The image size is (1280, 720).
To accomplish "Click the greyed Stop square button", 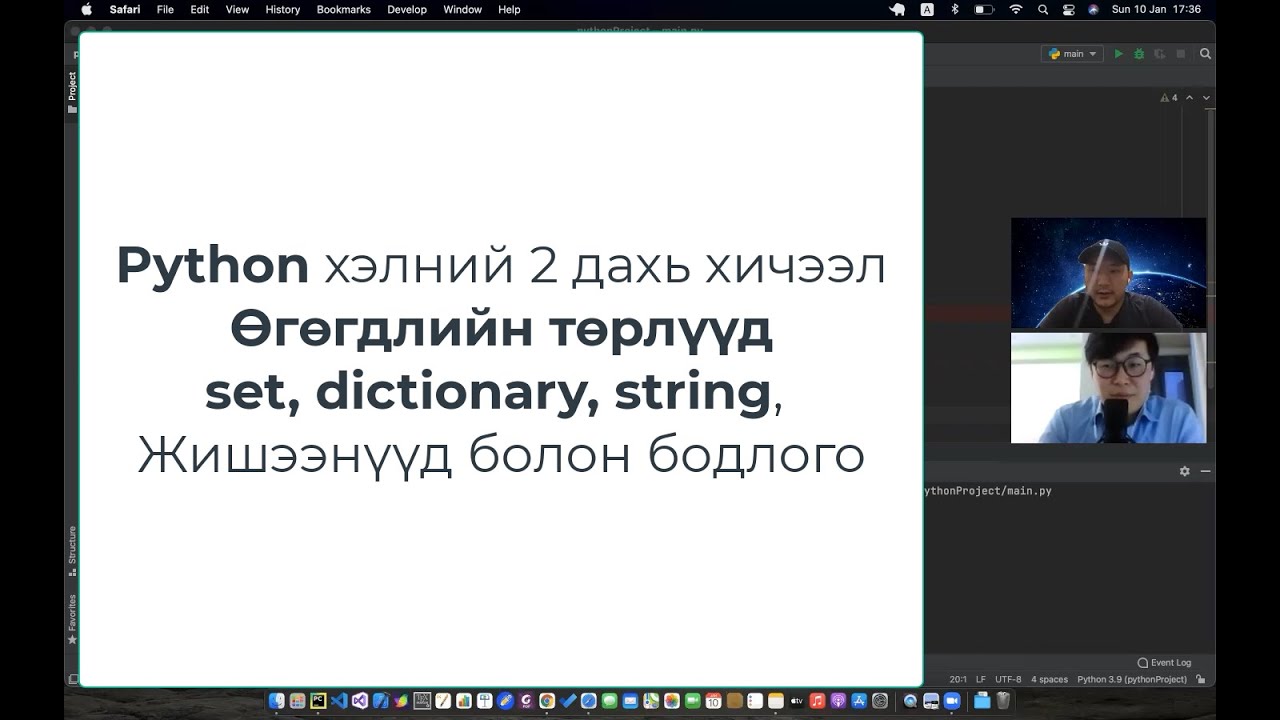I will coord(1181,54).
